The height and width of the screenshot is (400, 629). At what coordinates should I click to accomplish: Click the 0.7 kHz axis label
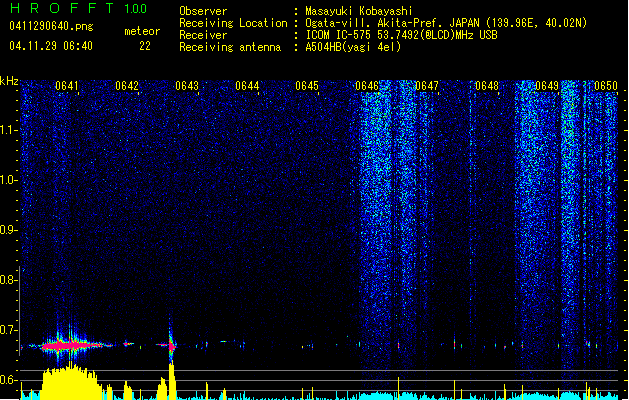[8, 330]
